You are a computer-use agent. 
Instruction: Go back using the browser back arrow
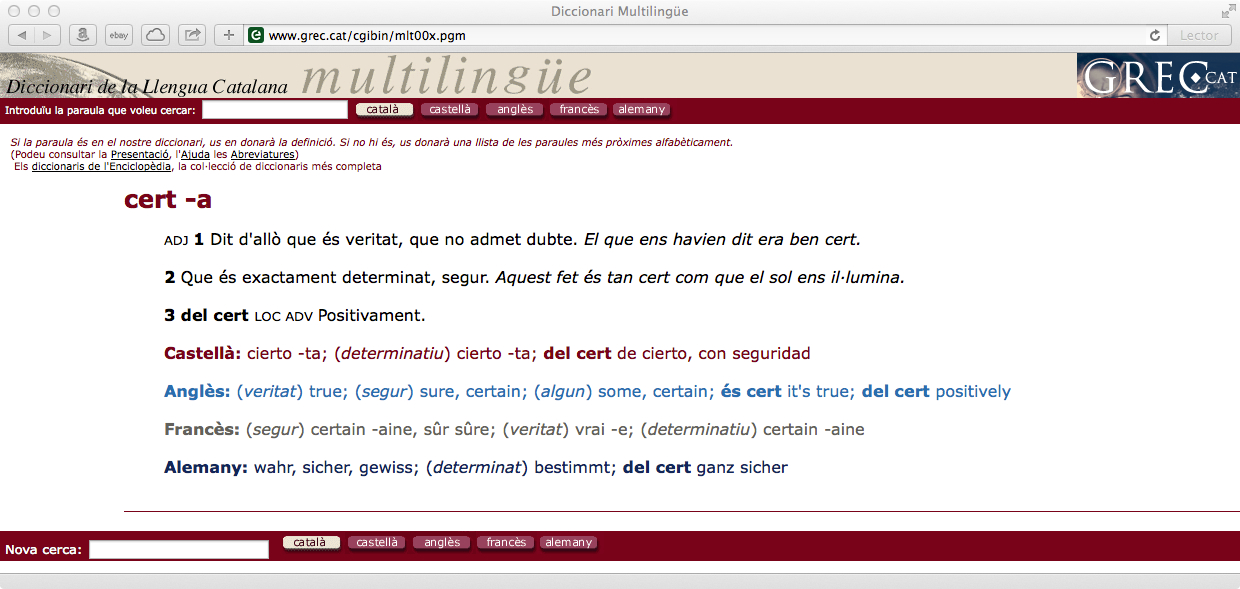(x=22, y=35)
